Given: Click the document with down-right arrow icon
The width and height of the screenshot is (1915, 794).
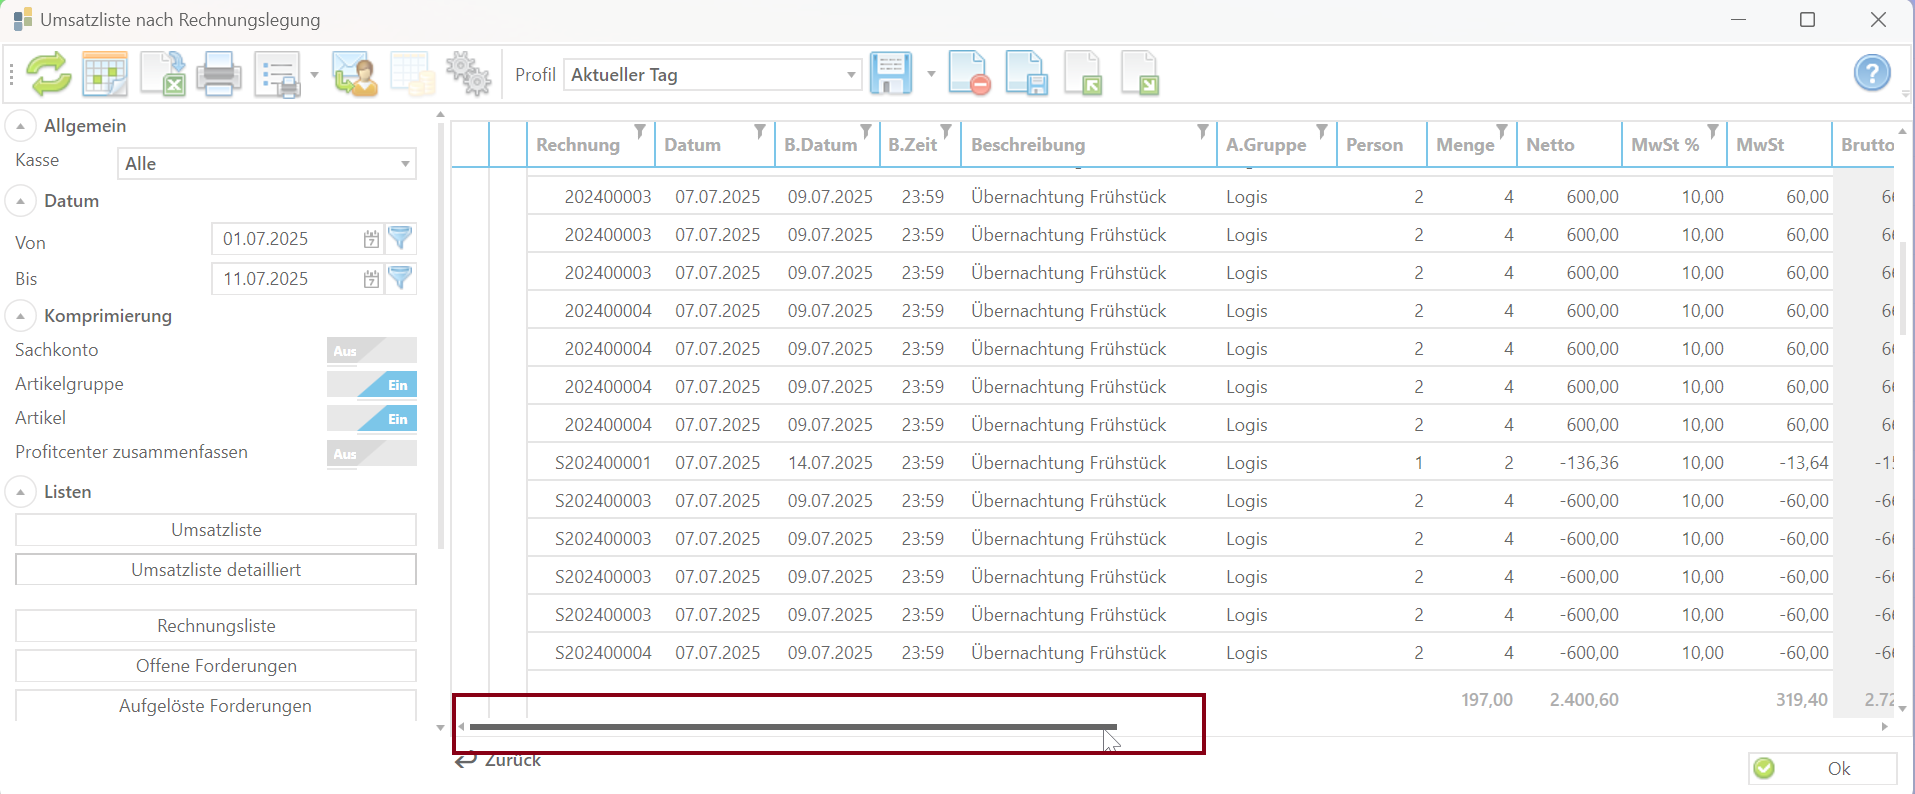Looking at the screenshot, I should tap(1140, 74).
